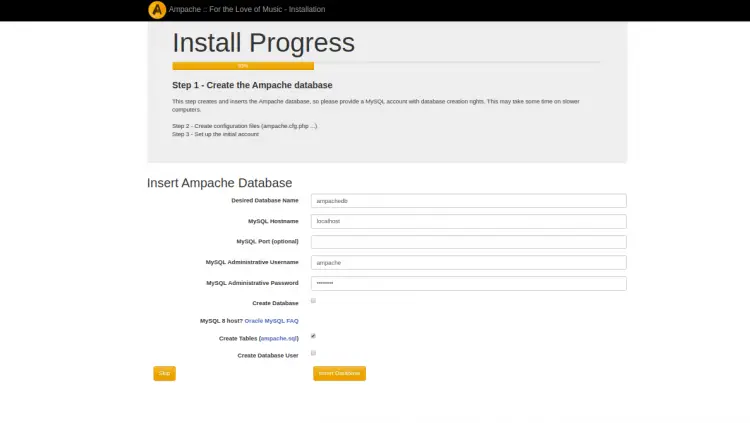Image resolution: width=750 pixels, height=423 pixels.
Task: Click the Step 3 Set up initial account text
Action: [215, 134]
